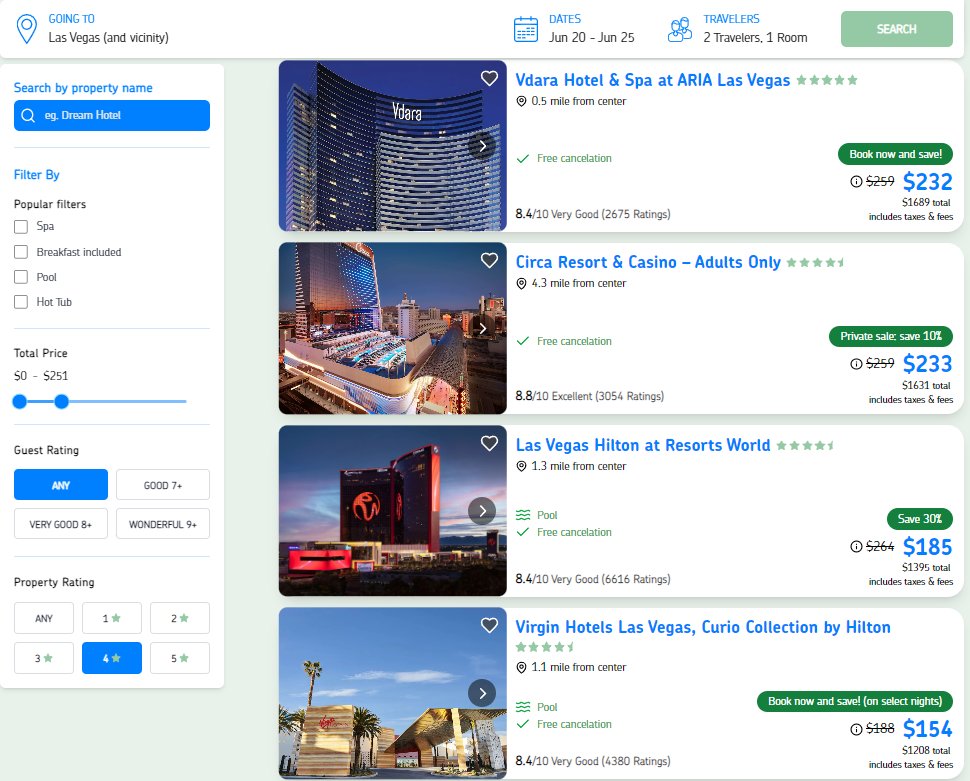Select ANY guest rating
The height and width of the screenshot is (781, 970).
tap(61, 485)
